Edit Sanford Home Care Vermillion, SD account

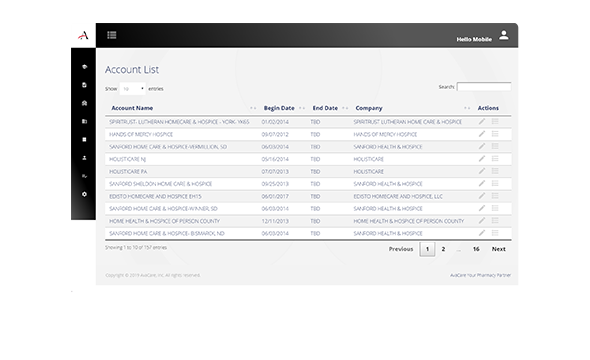[482, 146]
